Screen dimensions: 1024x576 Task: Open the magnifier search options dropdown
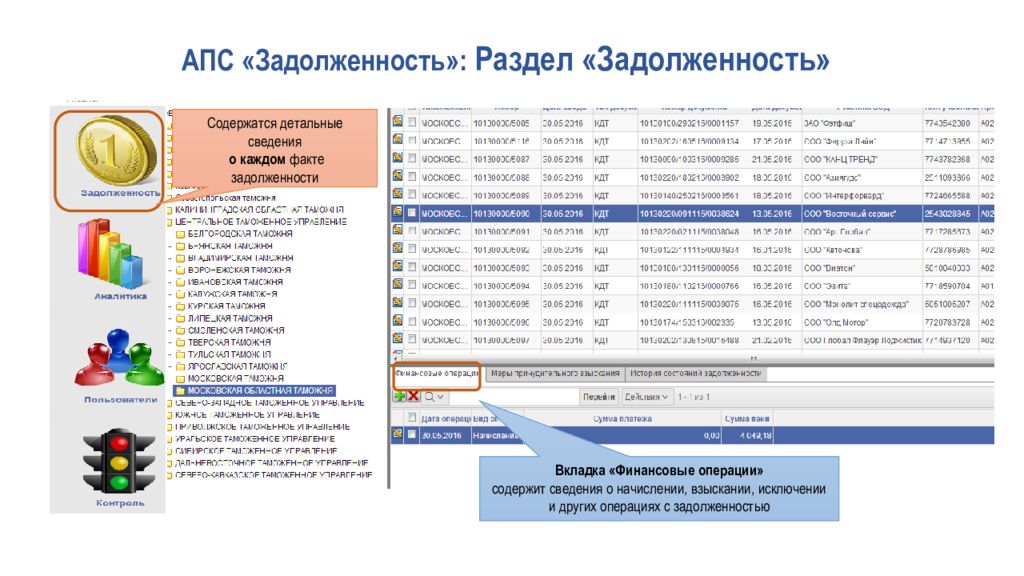[434, 396]
